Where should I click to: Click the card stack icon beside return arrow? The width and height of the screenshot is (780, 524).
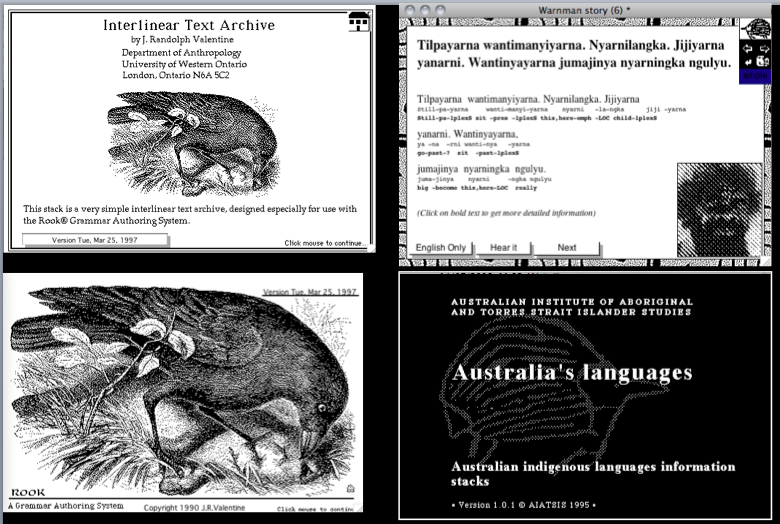click(x=763, y=62)
